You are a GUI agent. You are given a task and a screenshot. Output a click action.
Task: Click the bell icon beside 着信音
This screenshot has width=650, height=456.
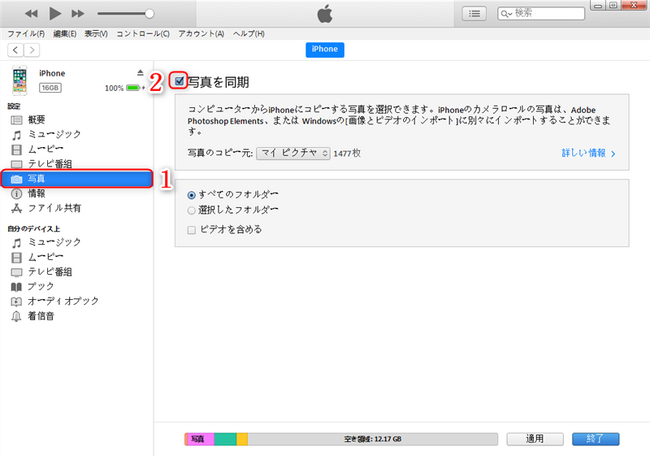click(x=16, y=317)
